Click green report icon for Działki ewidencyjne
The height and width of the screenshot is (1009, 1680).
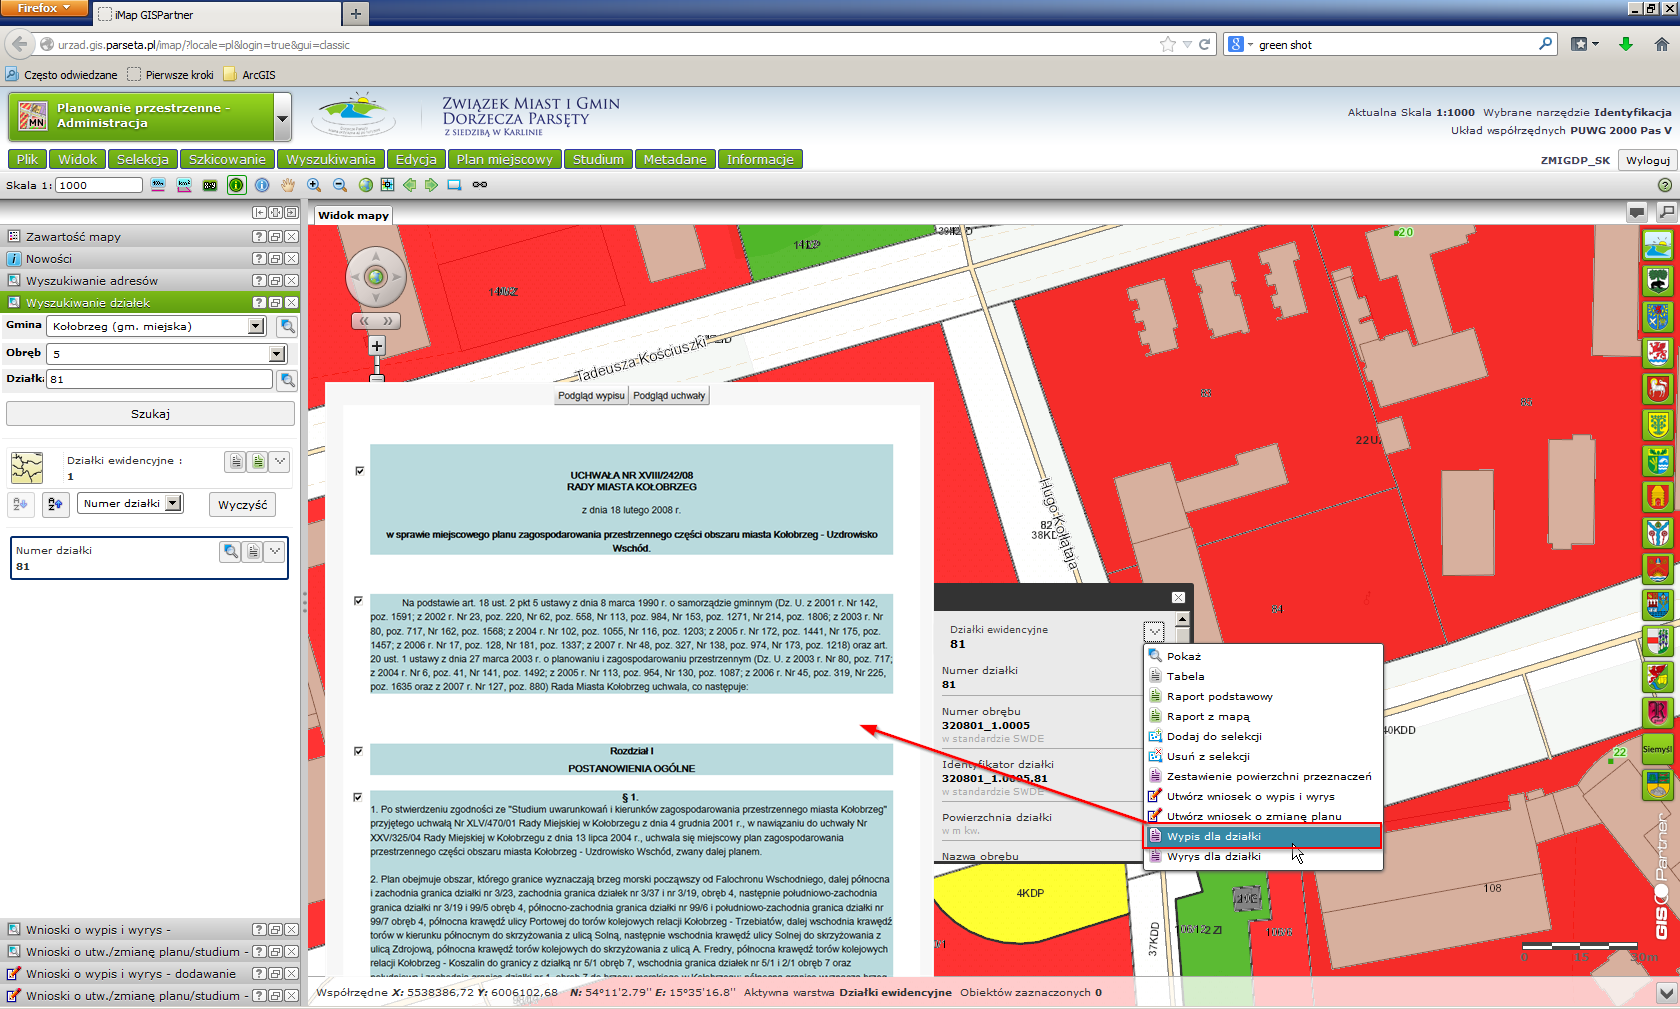(258, 461)
